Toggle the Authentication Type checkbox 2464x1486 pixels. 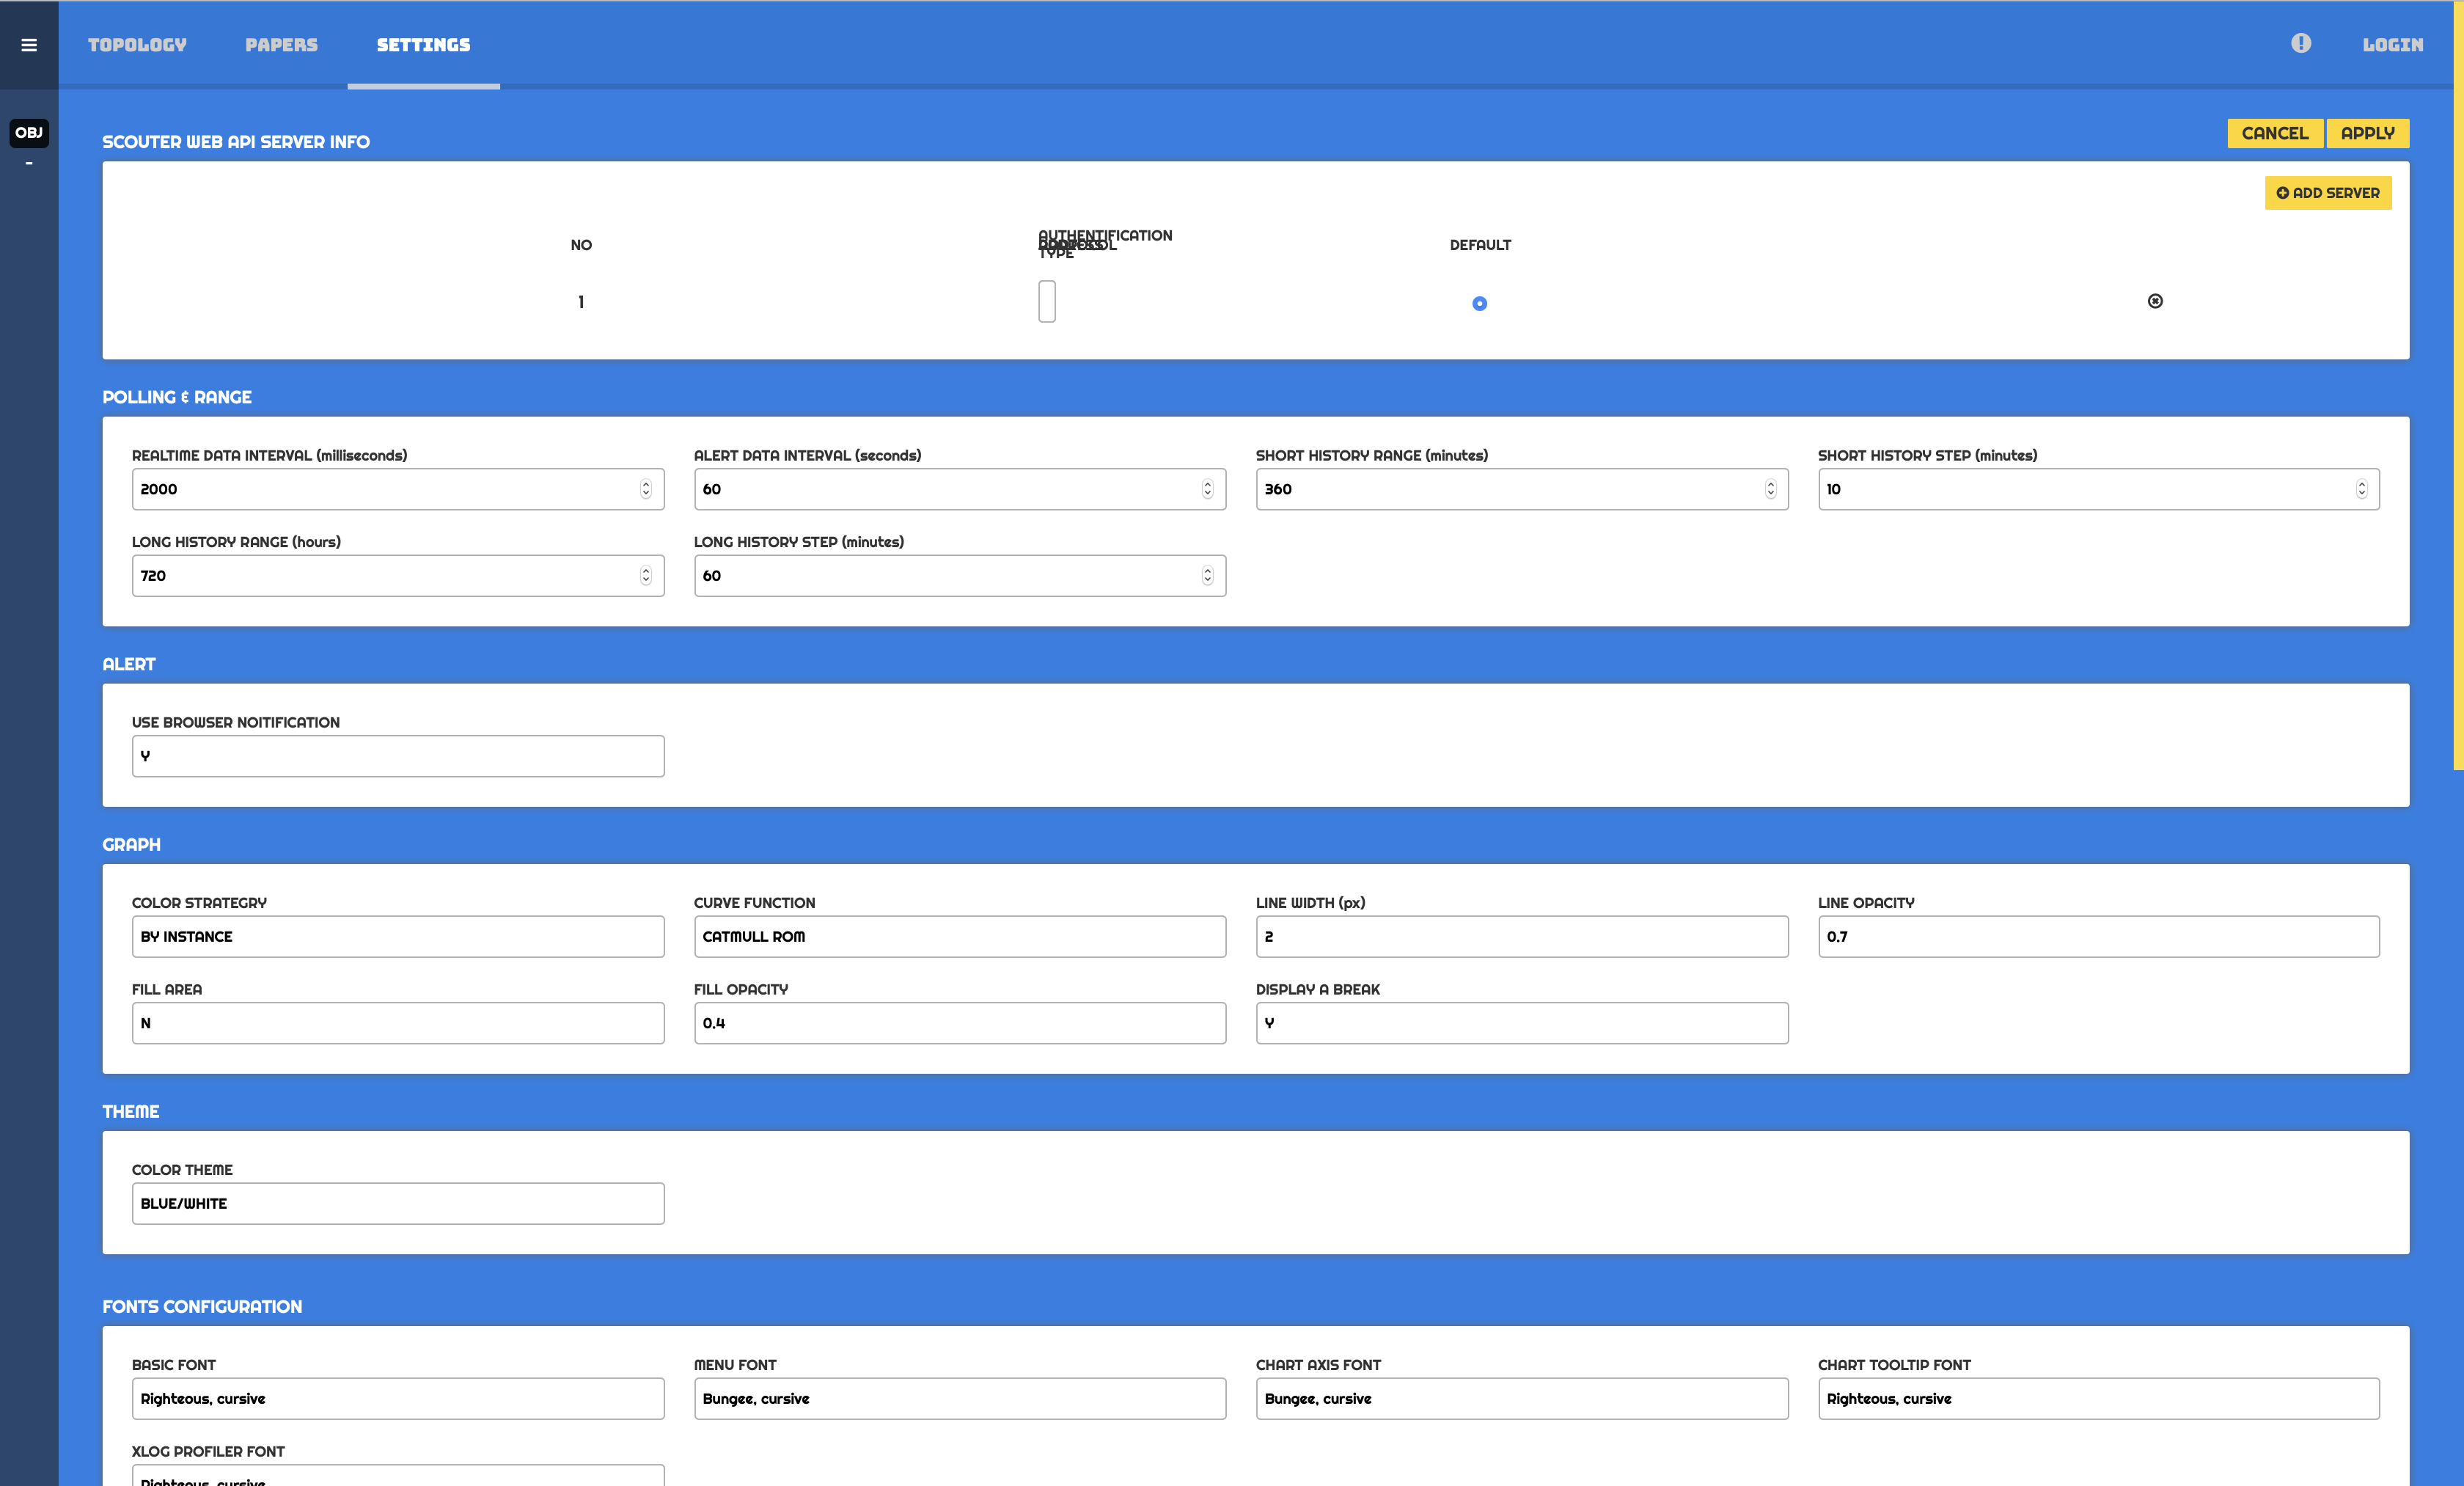1046,301
